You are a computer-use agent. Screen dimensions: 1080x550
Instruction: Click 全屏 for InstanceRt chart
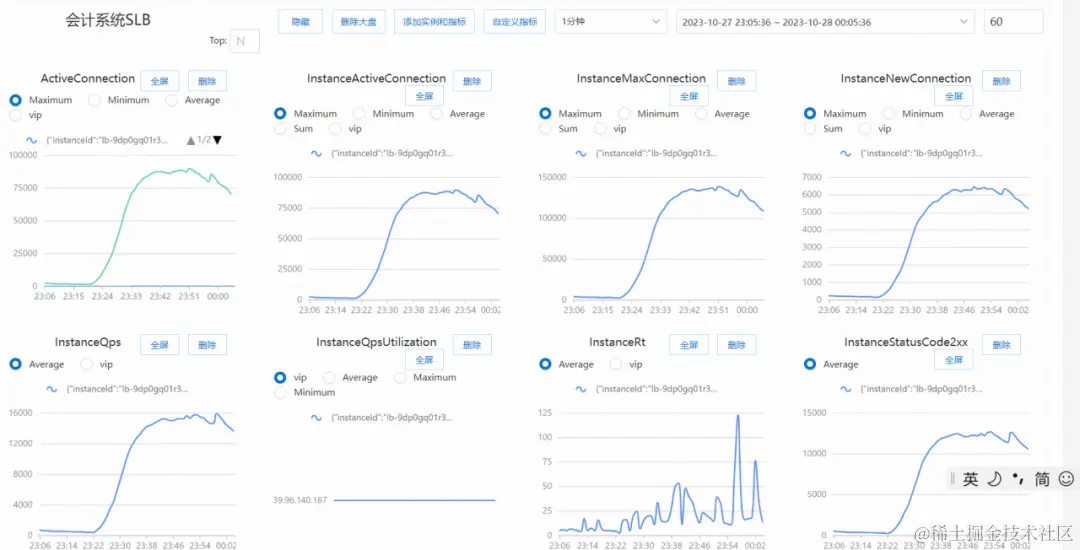point(689,345)
